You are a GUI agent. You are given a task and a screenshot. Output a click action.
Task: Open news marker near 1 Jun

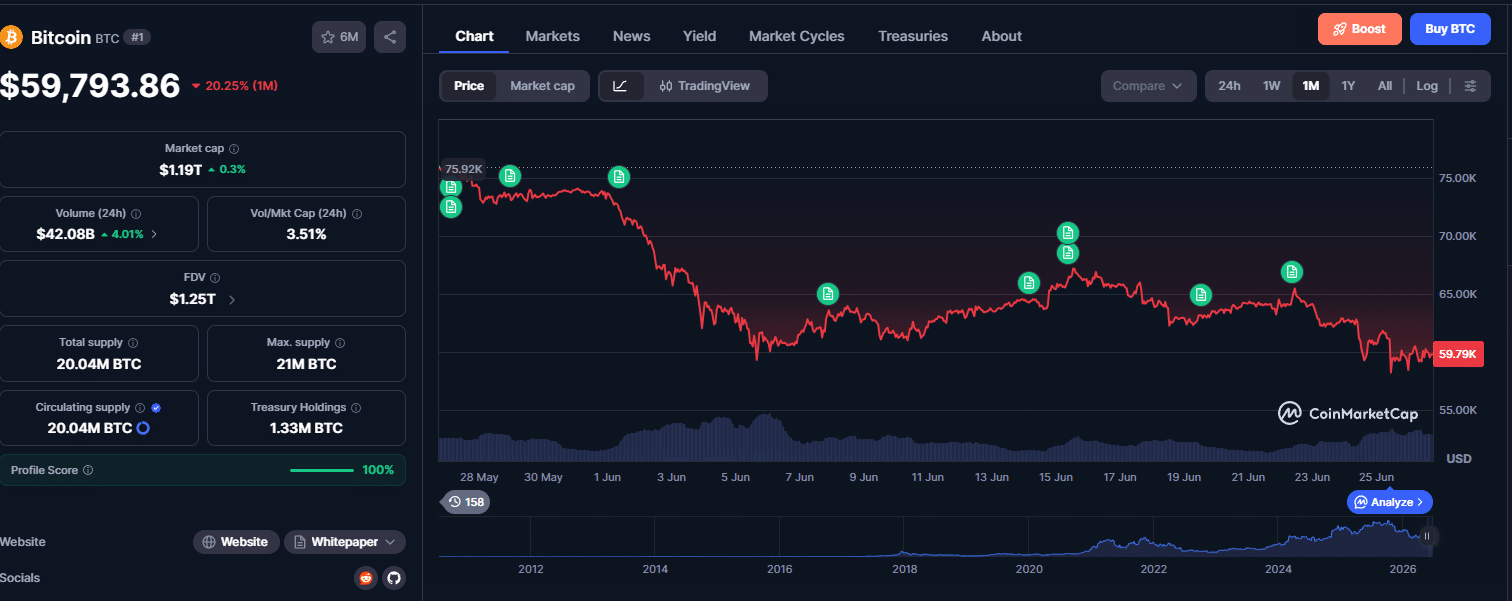619,177
